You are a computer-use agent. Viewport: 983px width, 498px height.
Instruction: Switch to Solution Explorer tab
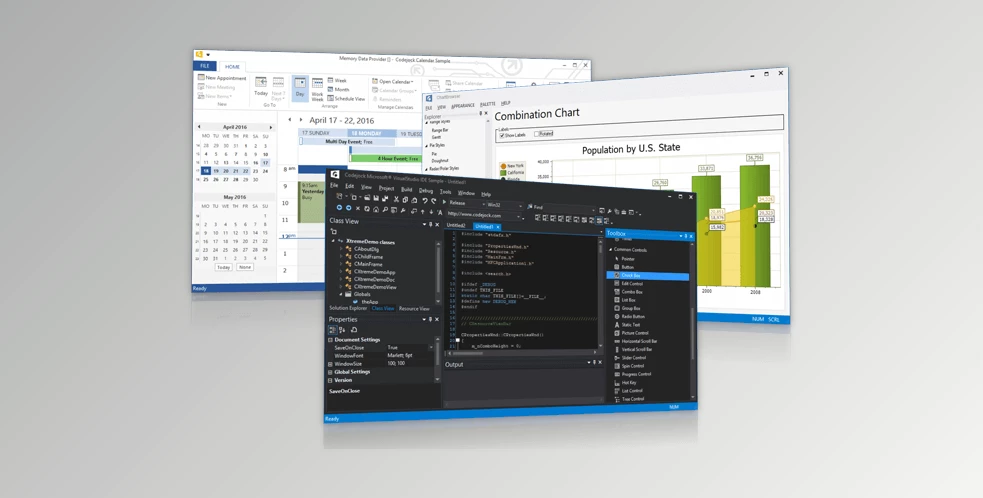coord(348,309)
